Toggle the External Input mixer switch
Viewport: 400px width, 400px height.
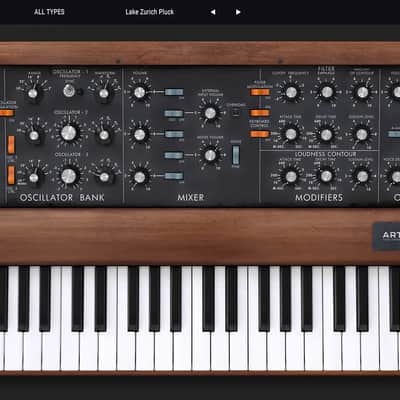click(x=174, y=114)
